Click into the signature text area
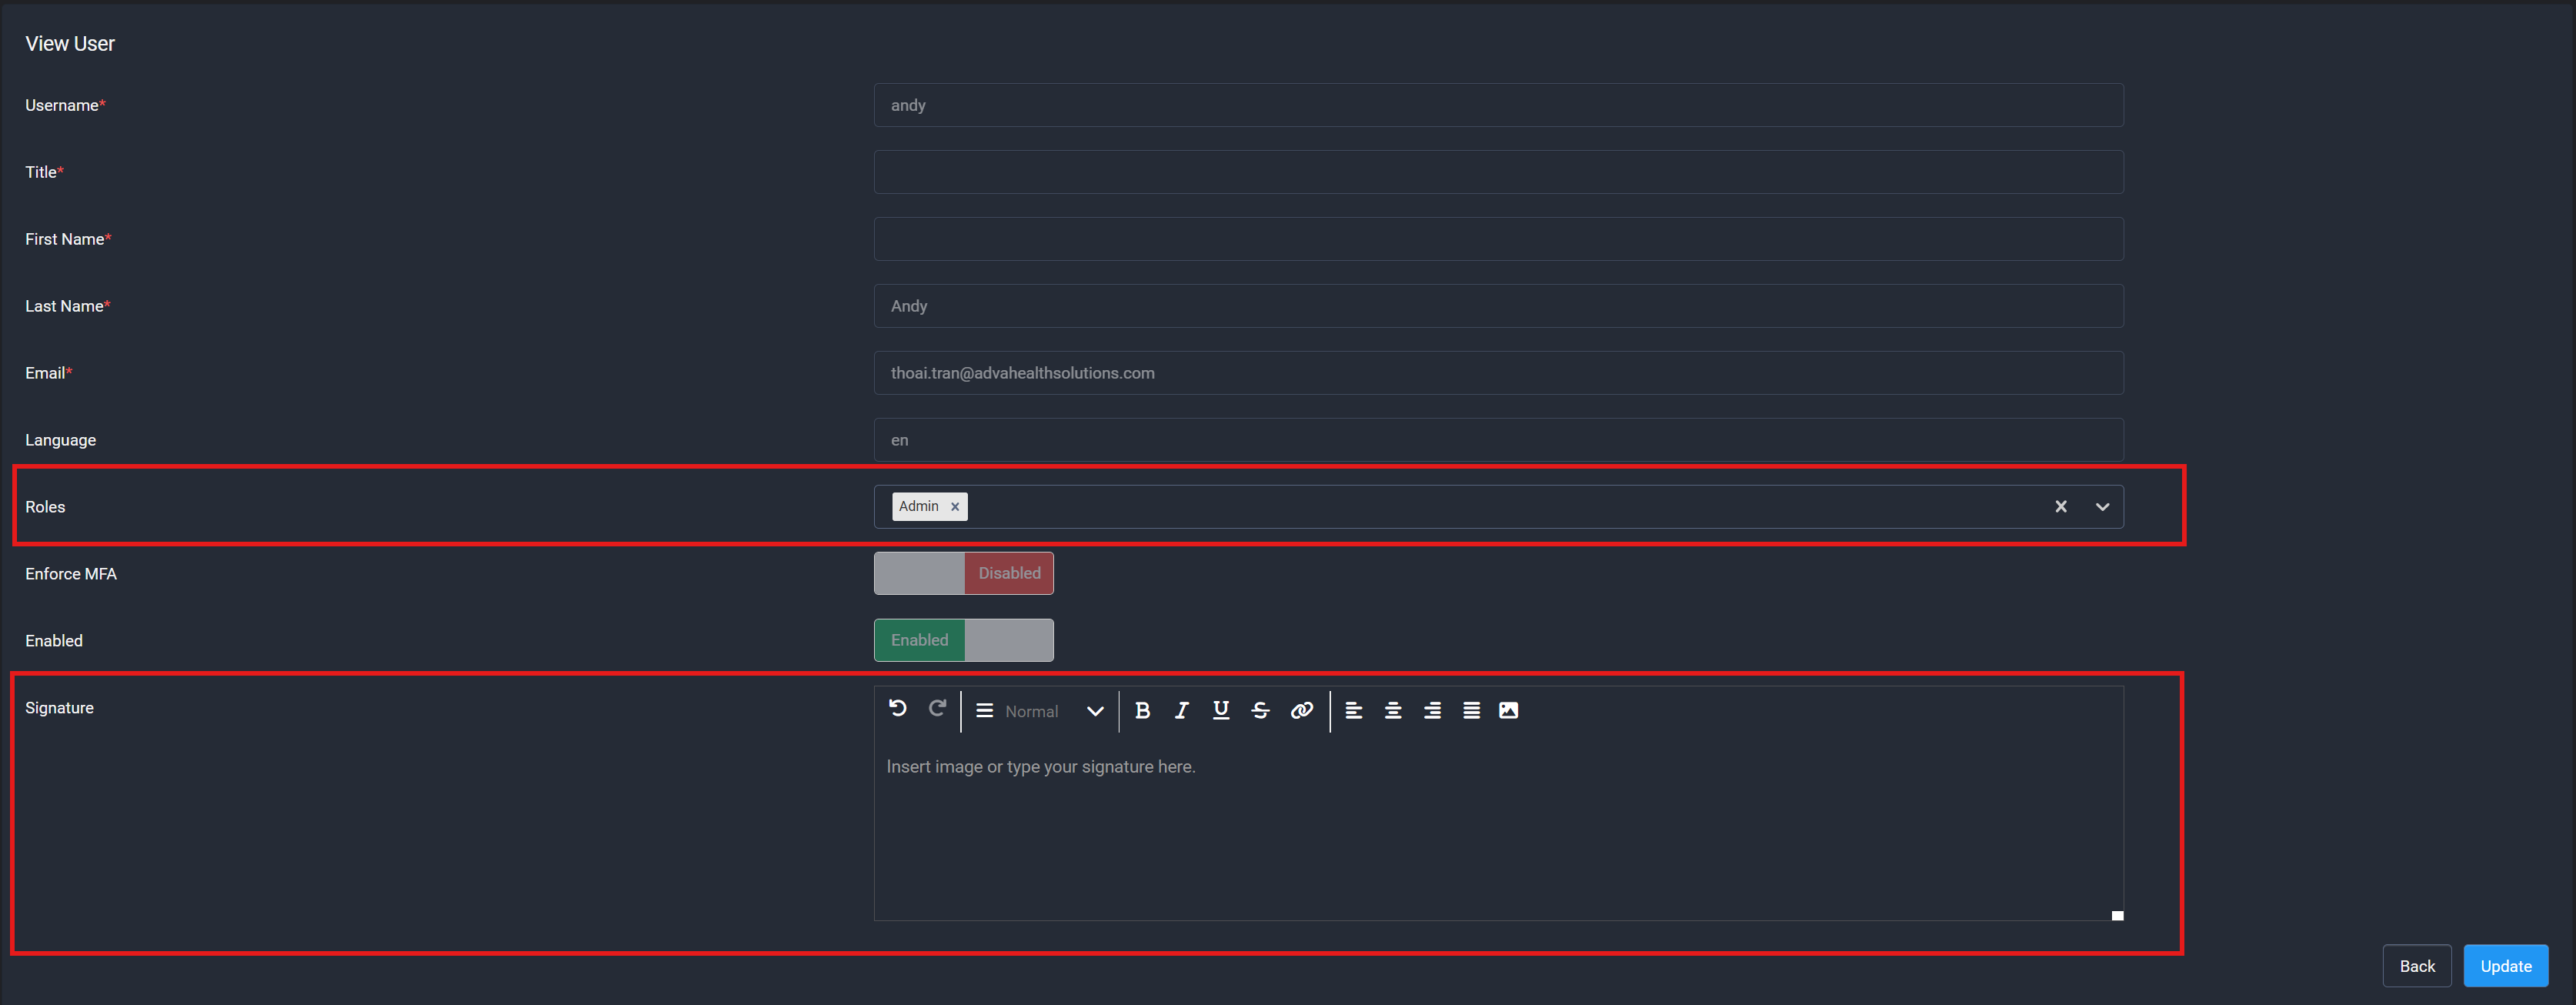This screenshot has height=1005, width=2576. point(1498,828)
